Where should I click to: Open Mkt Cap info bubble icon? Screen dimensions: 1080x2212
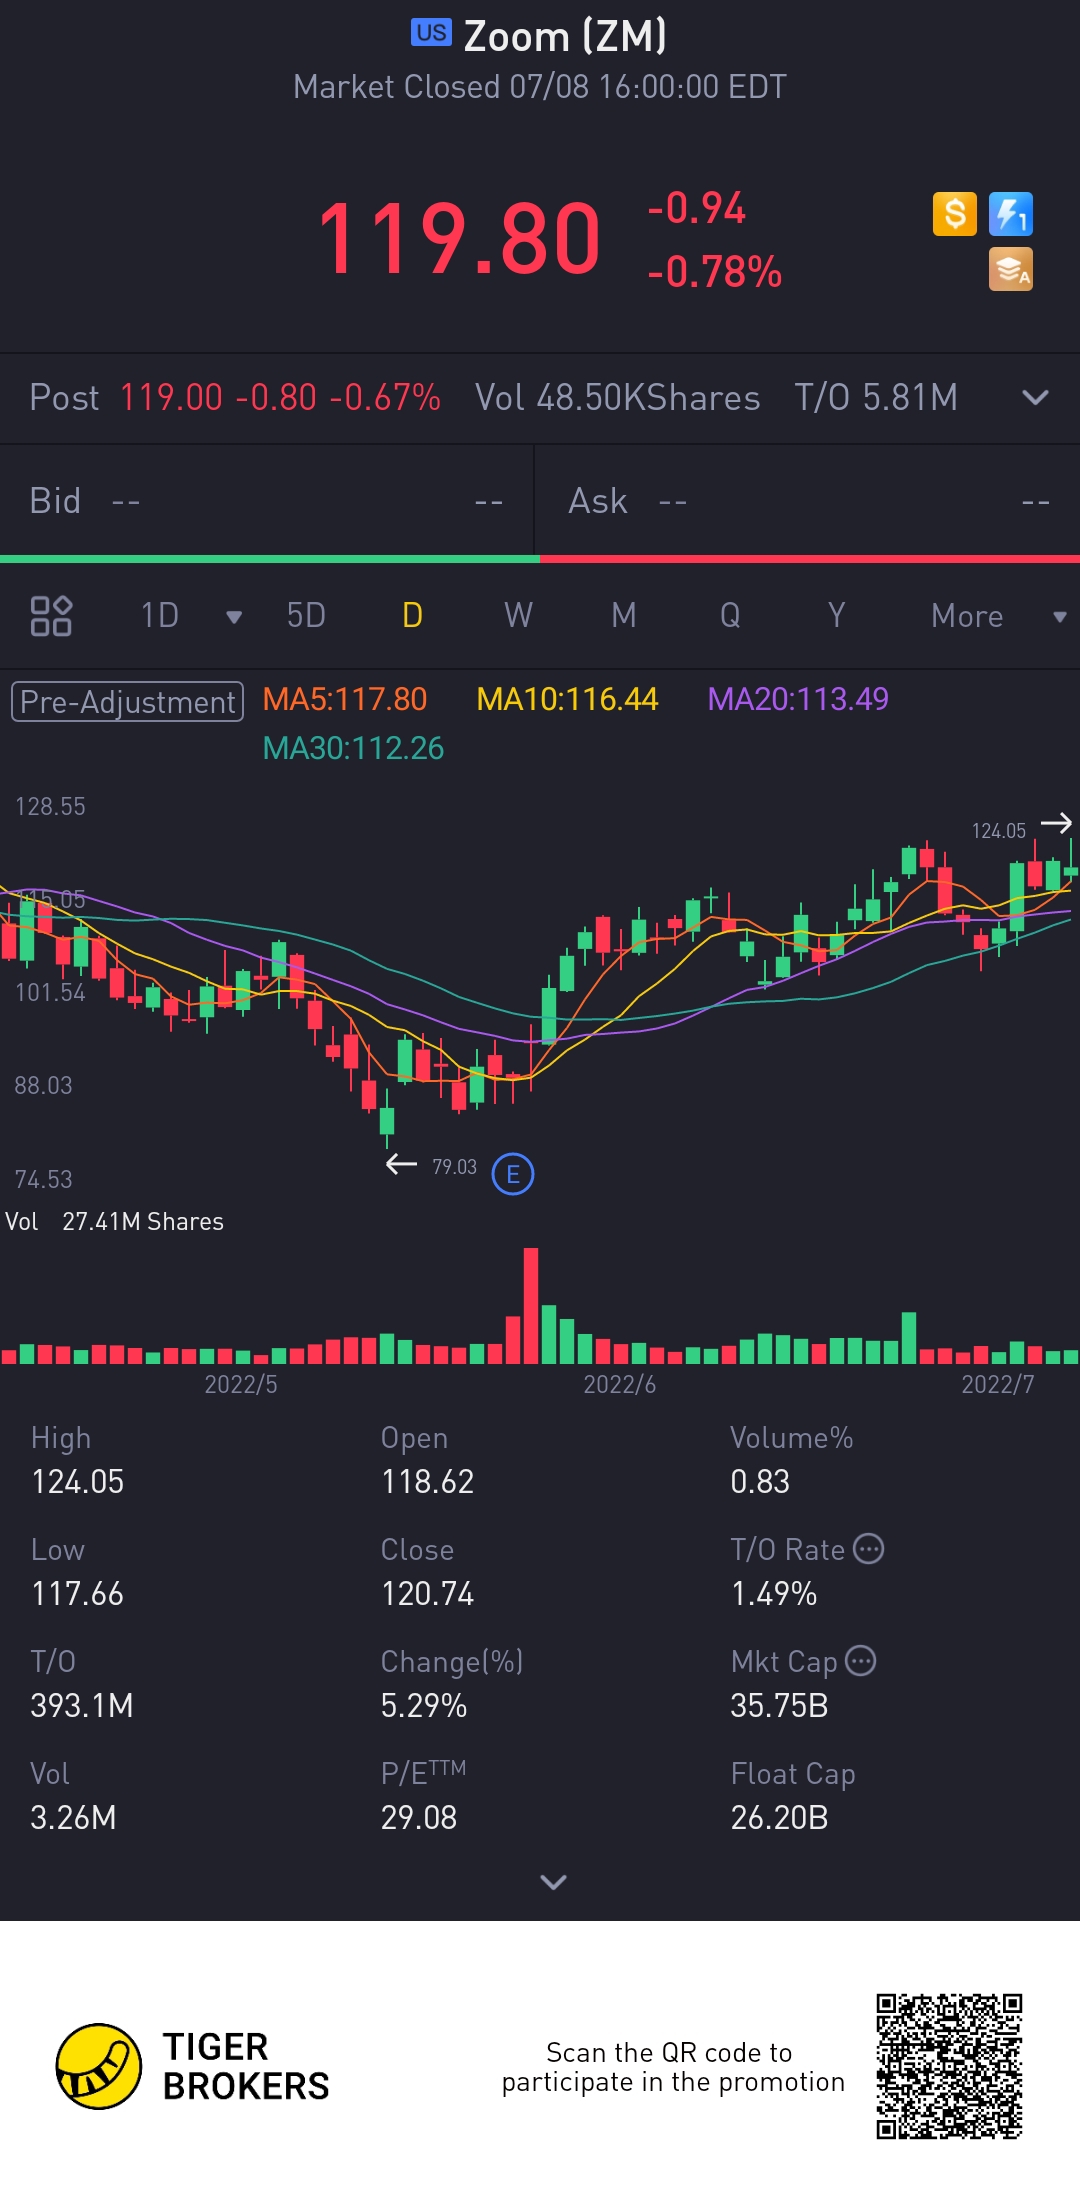(861, 1661)
